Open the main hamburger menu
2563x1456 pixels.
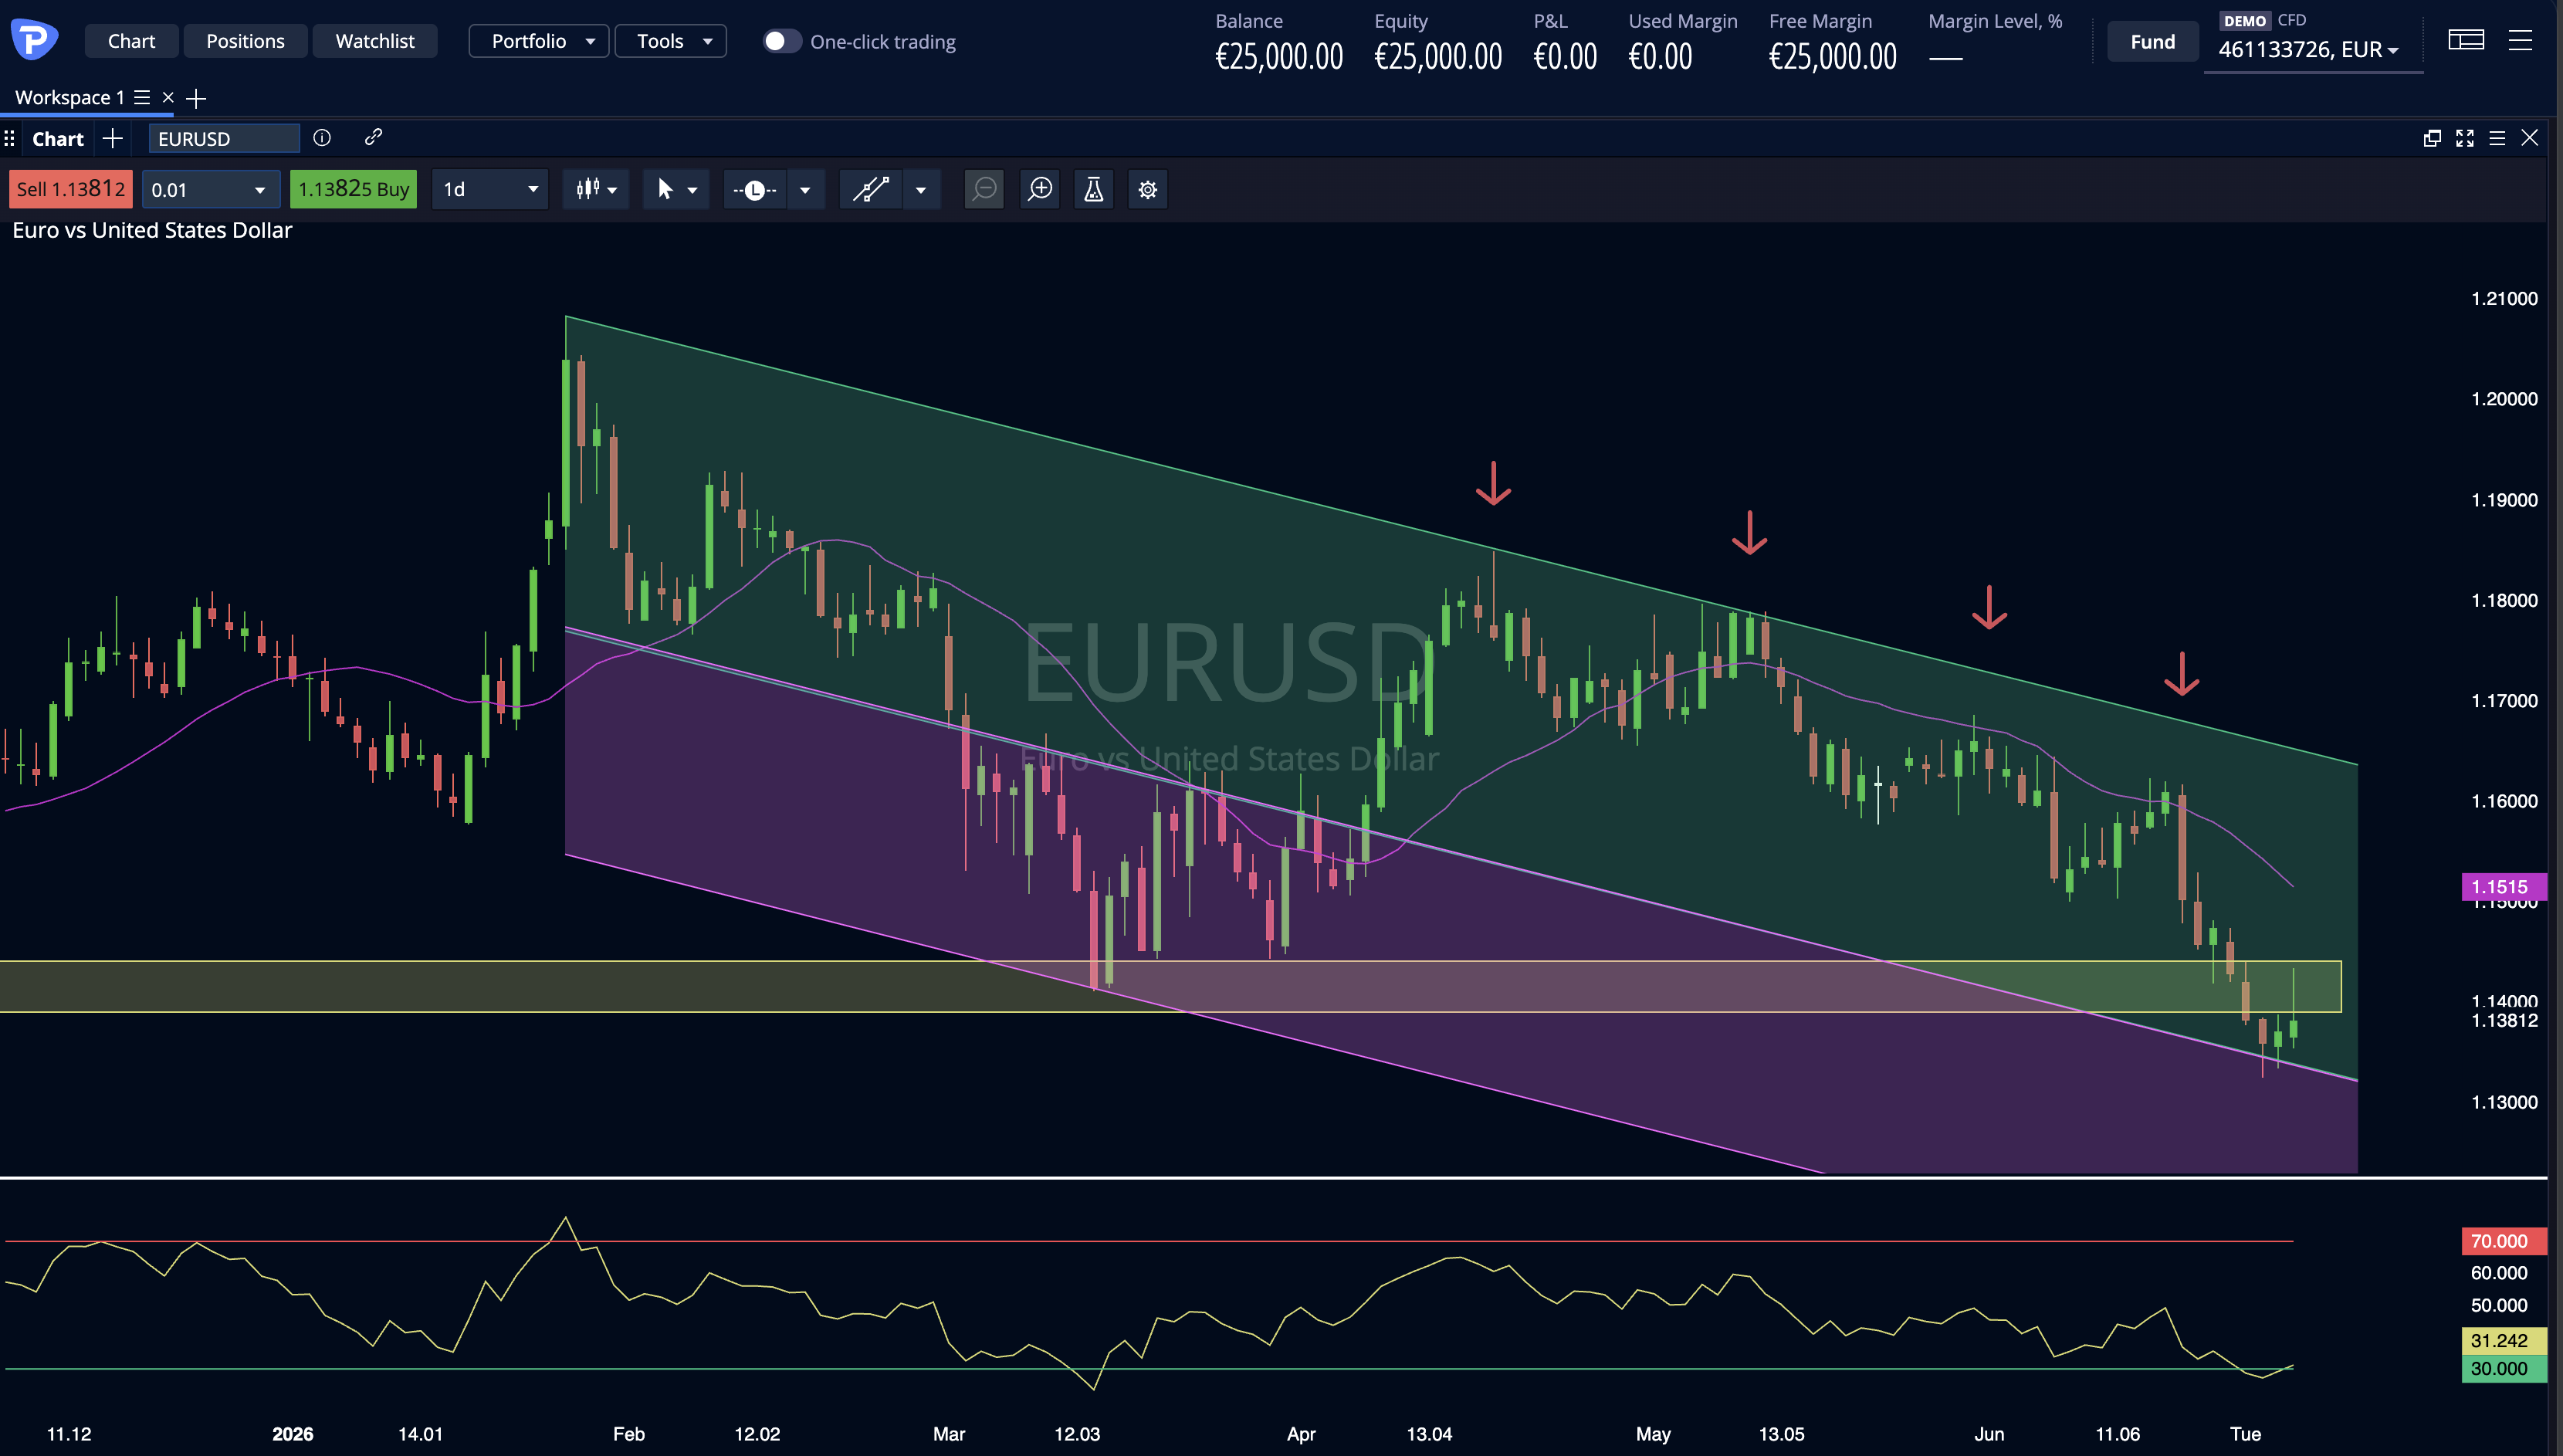pos(2520,40)
